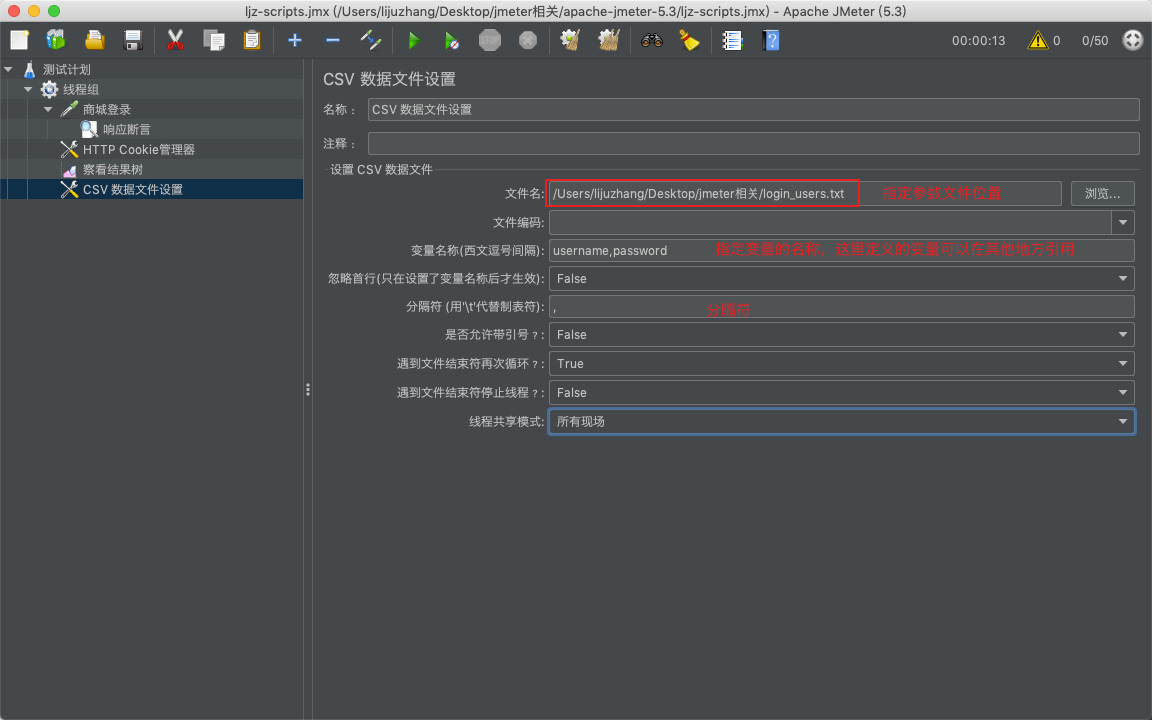Click the Stop test icon
This screenshot has height=720, width=1152.
click(x=490, y=40)
